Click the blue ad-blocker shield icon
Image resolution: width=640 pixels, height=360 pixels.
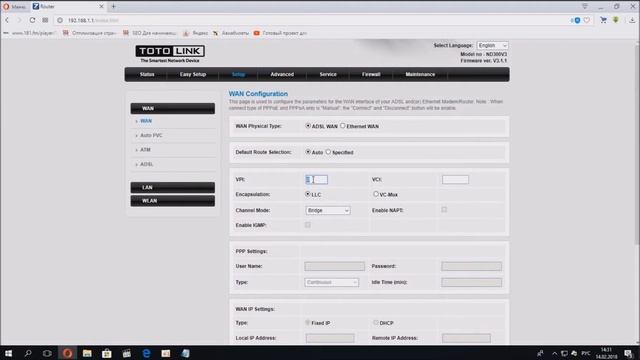click(577, 20)
